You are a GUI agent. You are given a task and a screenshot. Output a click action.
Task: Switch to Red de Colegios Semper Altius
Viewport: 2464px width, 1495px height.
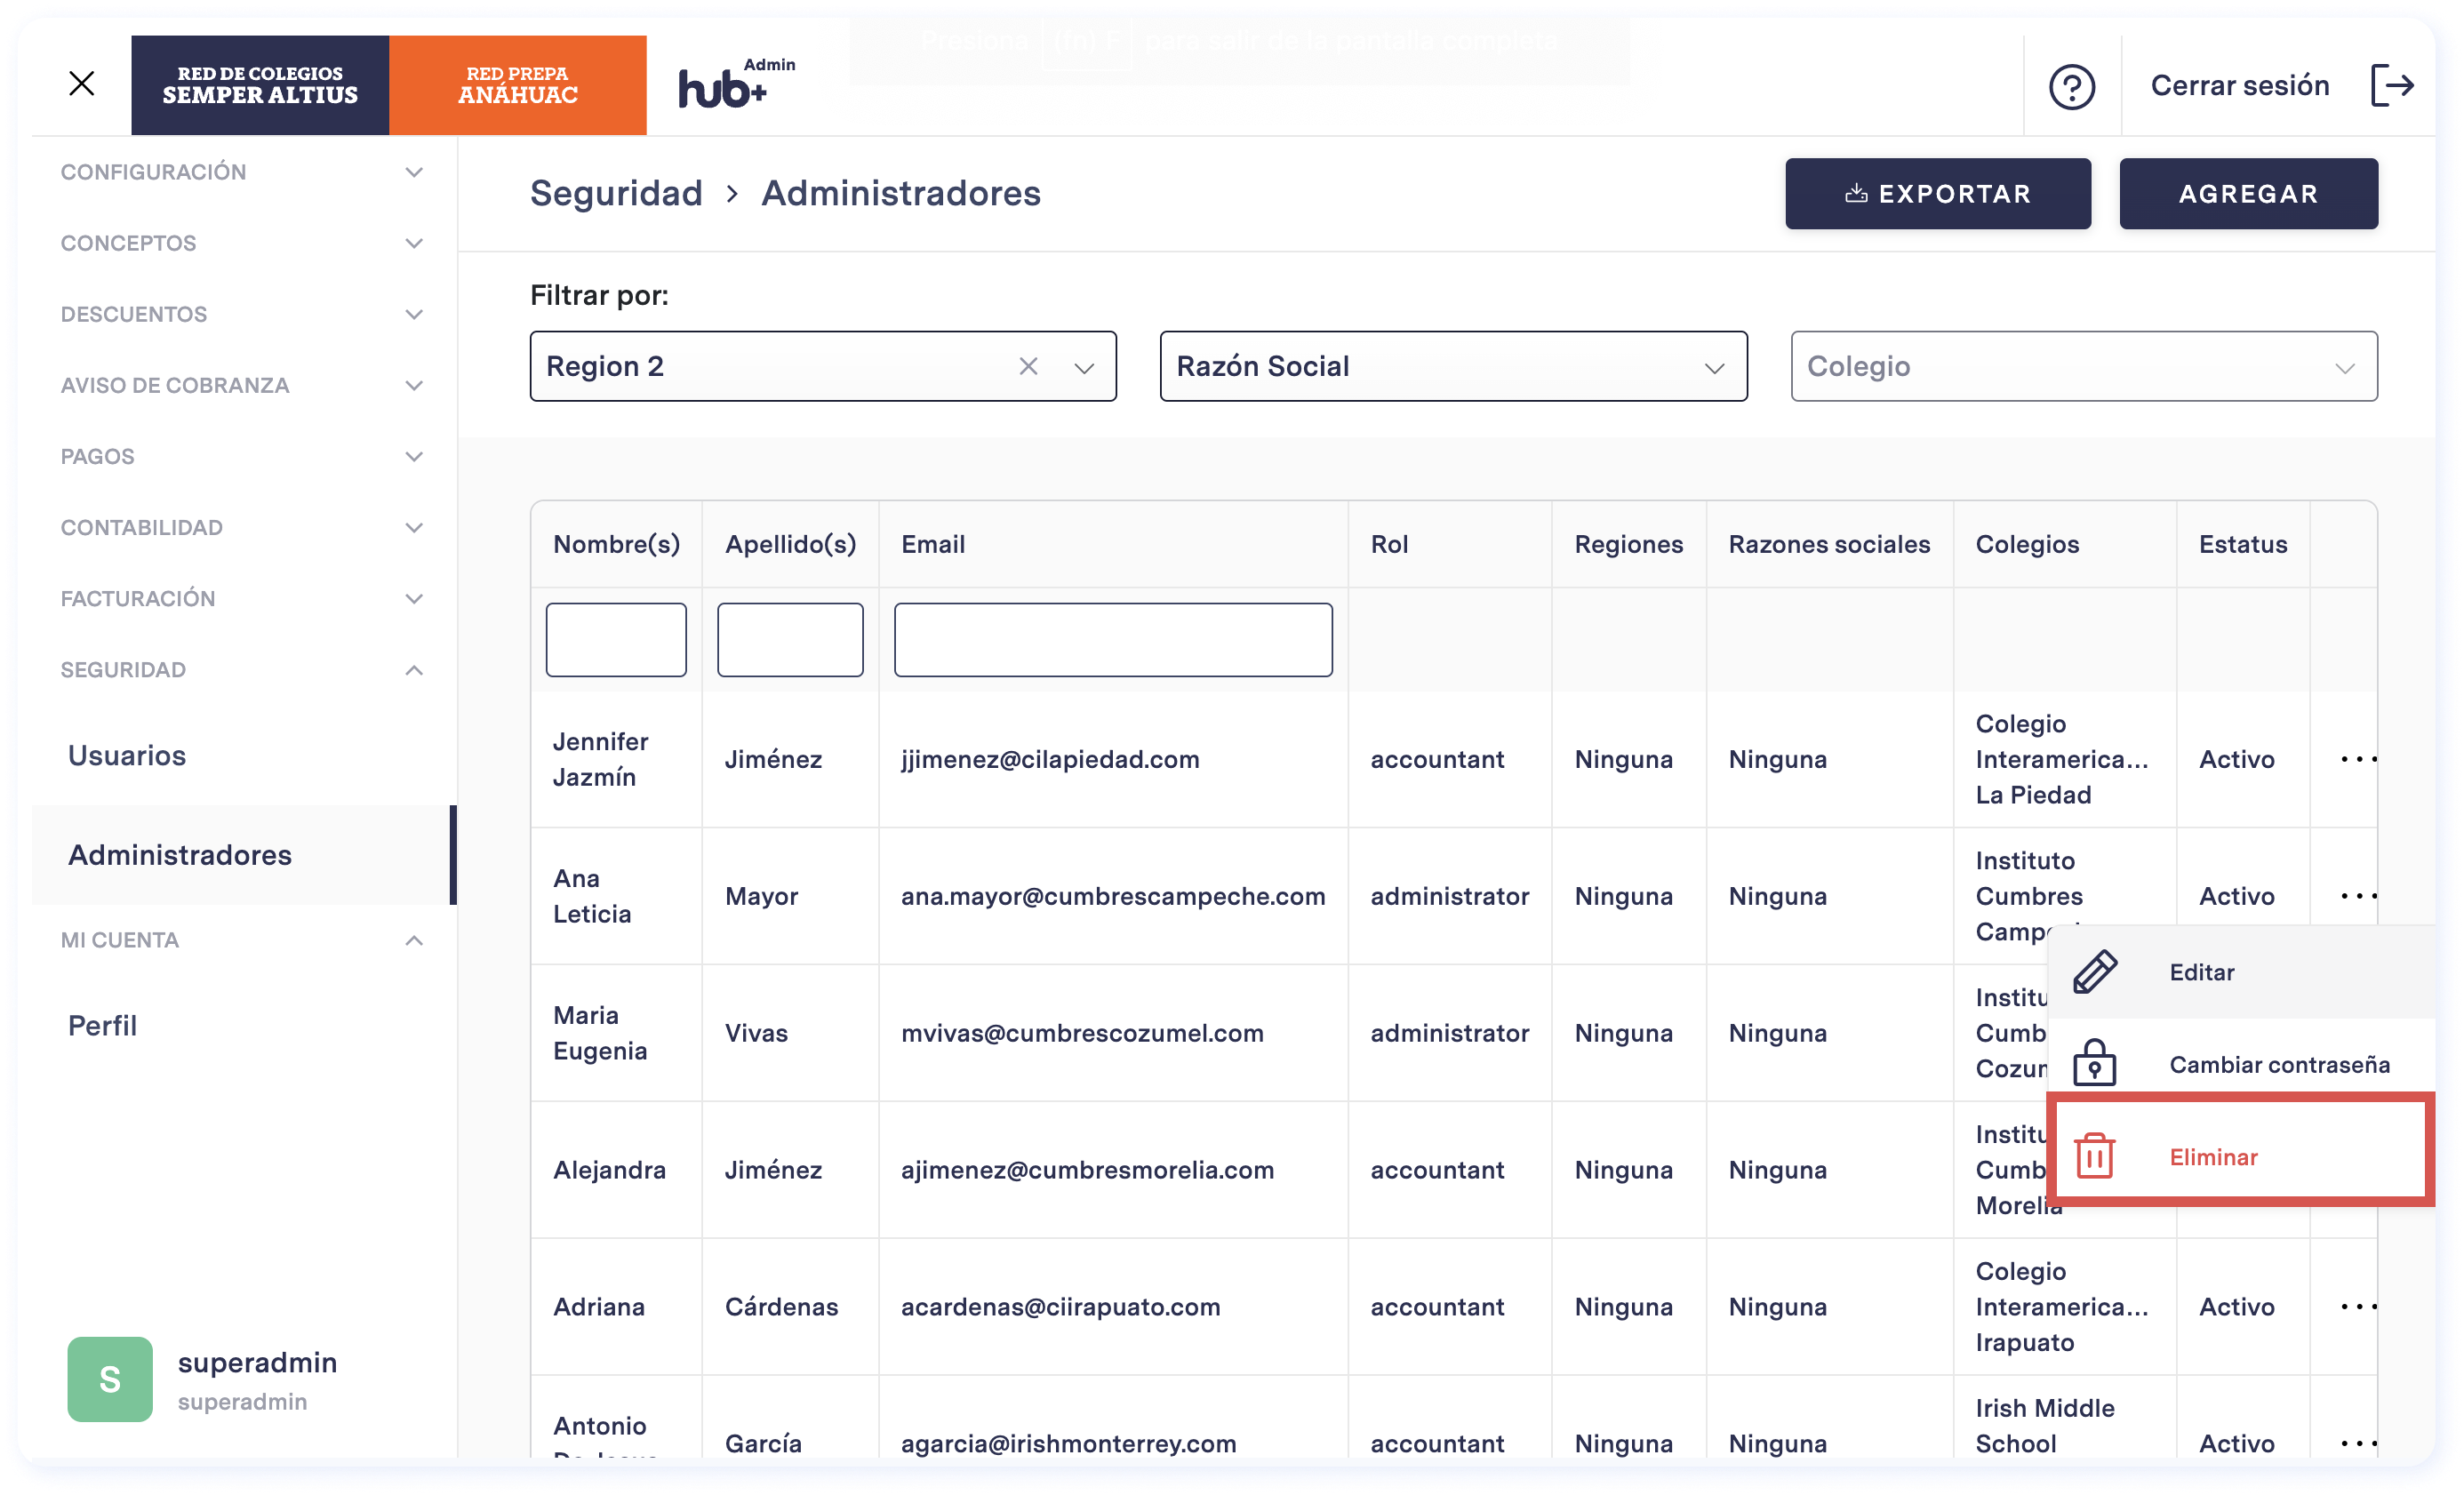point(260,85)
